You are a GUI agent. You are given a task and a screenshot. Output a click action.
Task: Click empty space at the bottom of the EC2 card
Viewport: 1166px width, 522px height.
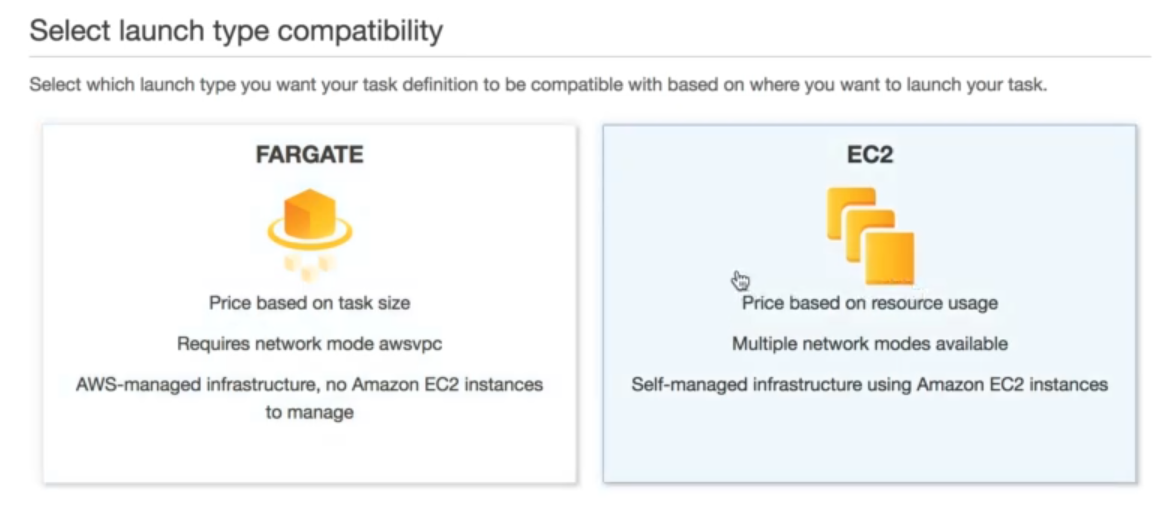click(869, 445)
